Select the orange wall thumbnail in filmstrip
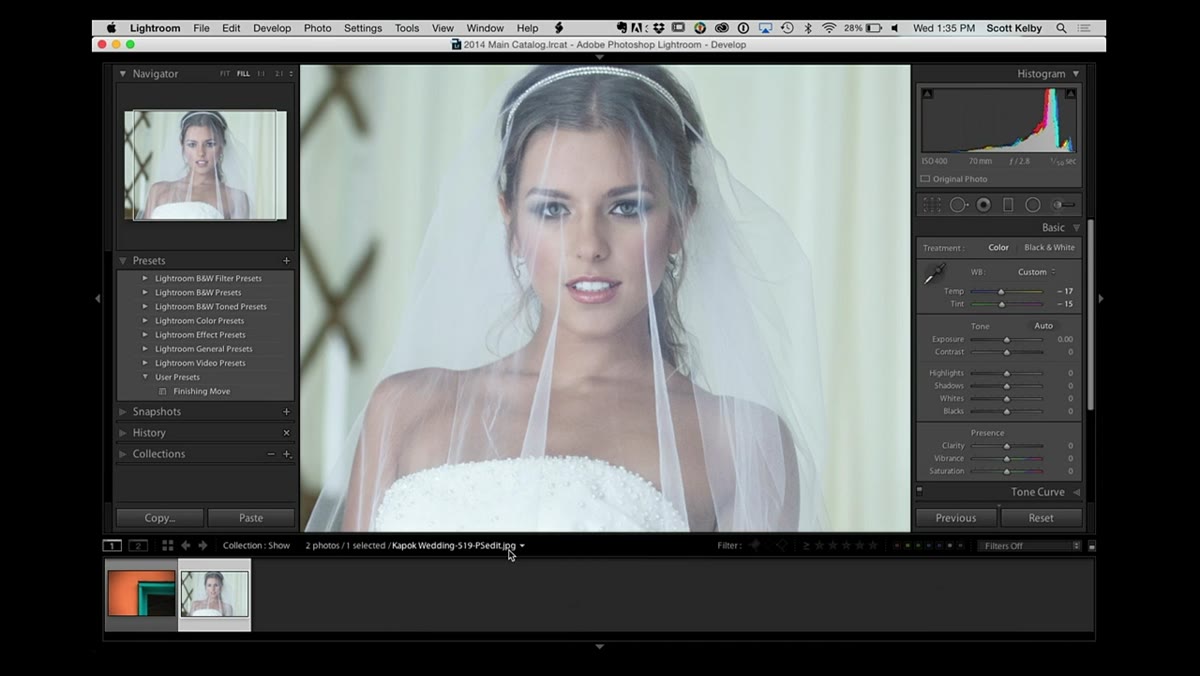 click(142, 594)
